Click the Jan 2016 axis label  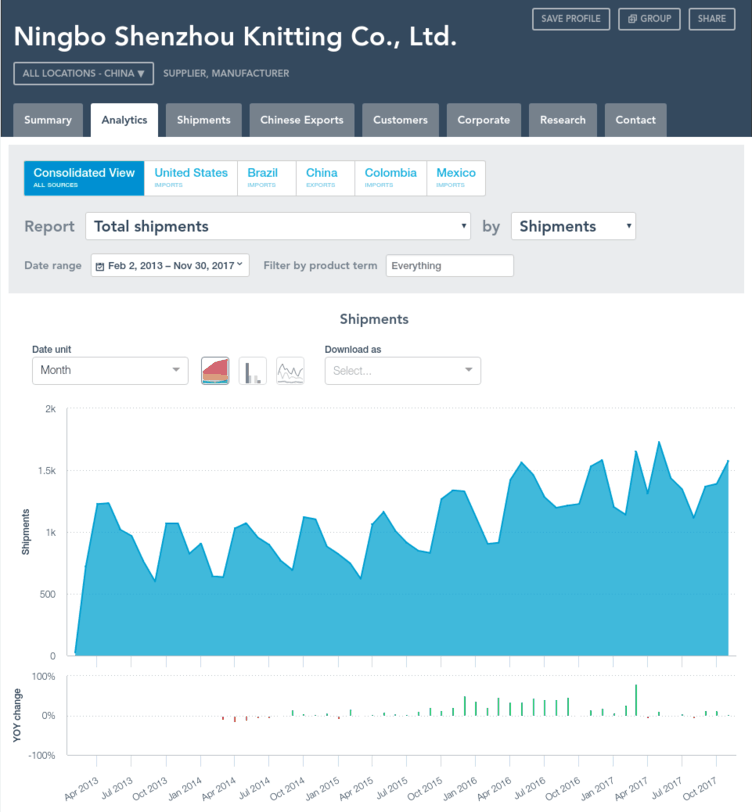[x=459, y=788]
